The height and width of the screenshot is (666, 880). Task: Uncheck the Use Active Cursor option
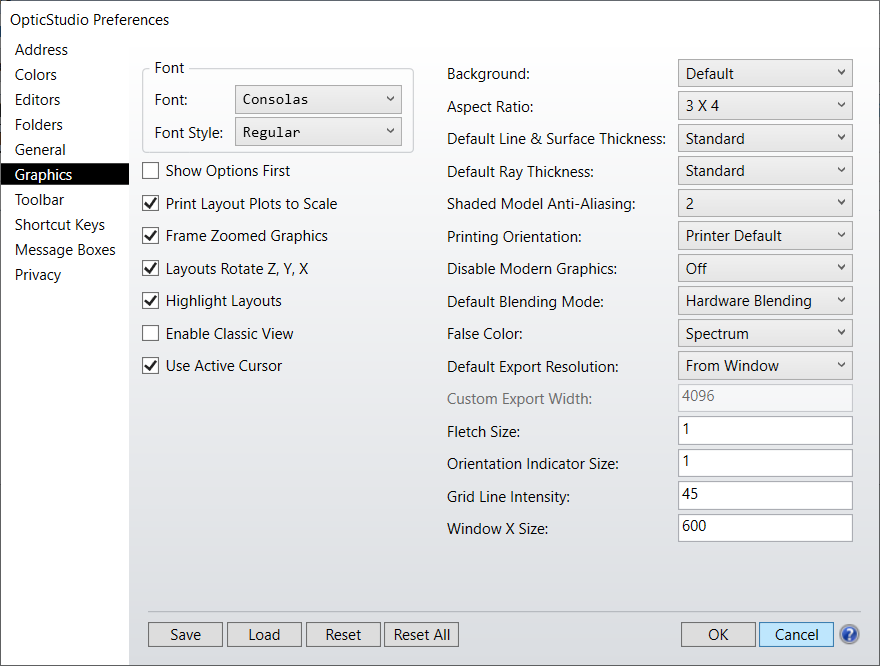pos(151,366)
